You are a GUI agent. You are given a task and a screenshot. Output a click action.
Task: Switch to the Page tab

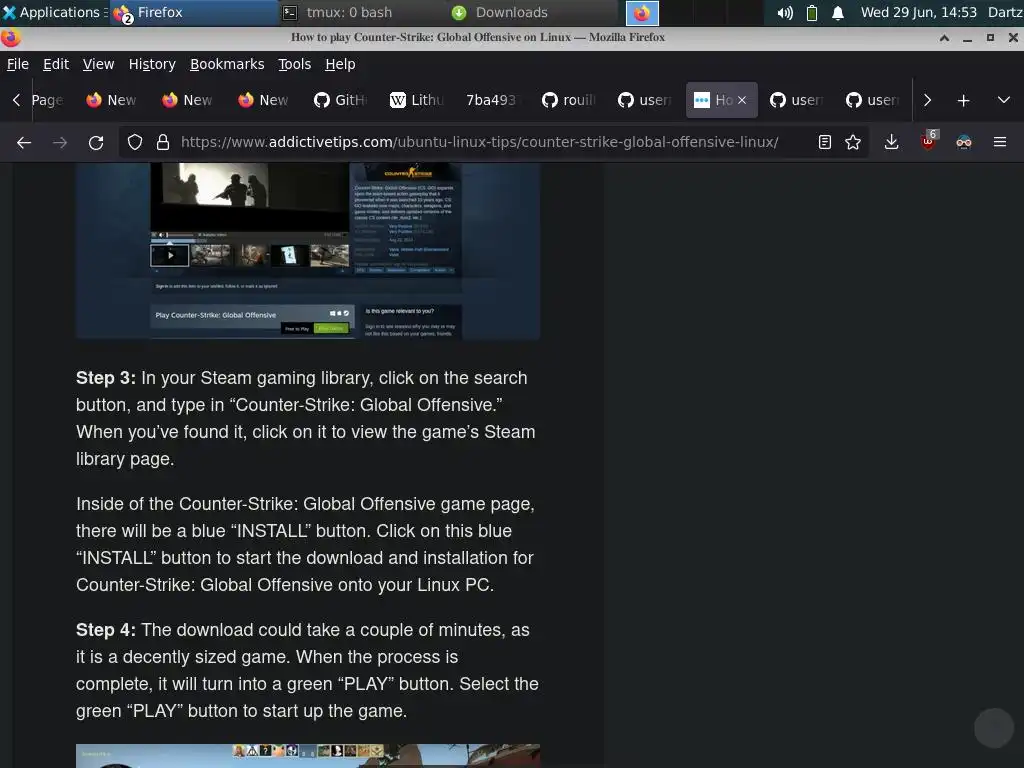coord(48,101)
